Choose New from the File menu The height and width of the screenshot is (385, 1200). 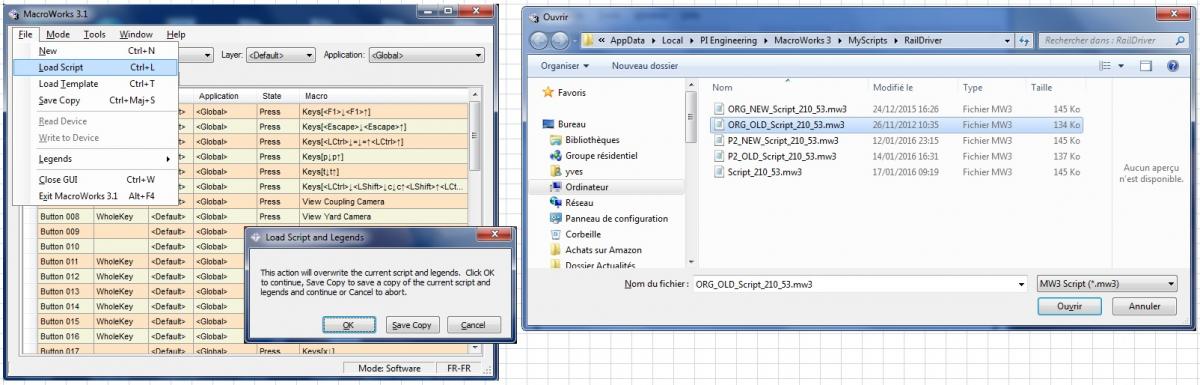(96, 50)
